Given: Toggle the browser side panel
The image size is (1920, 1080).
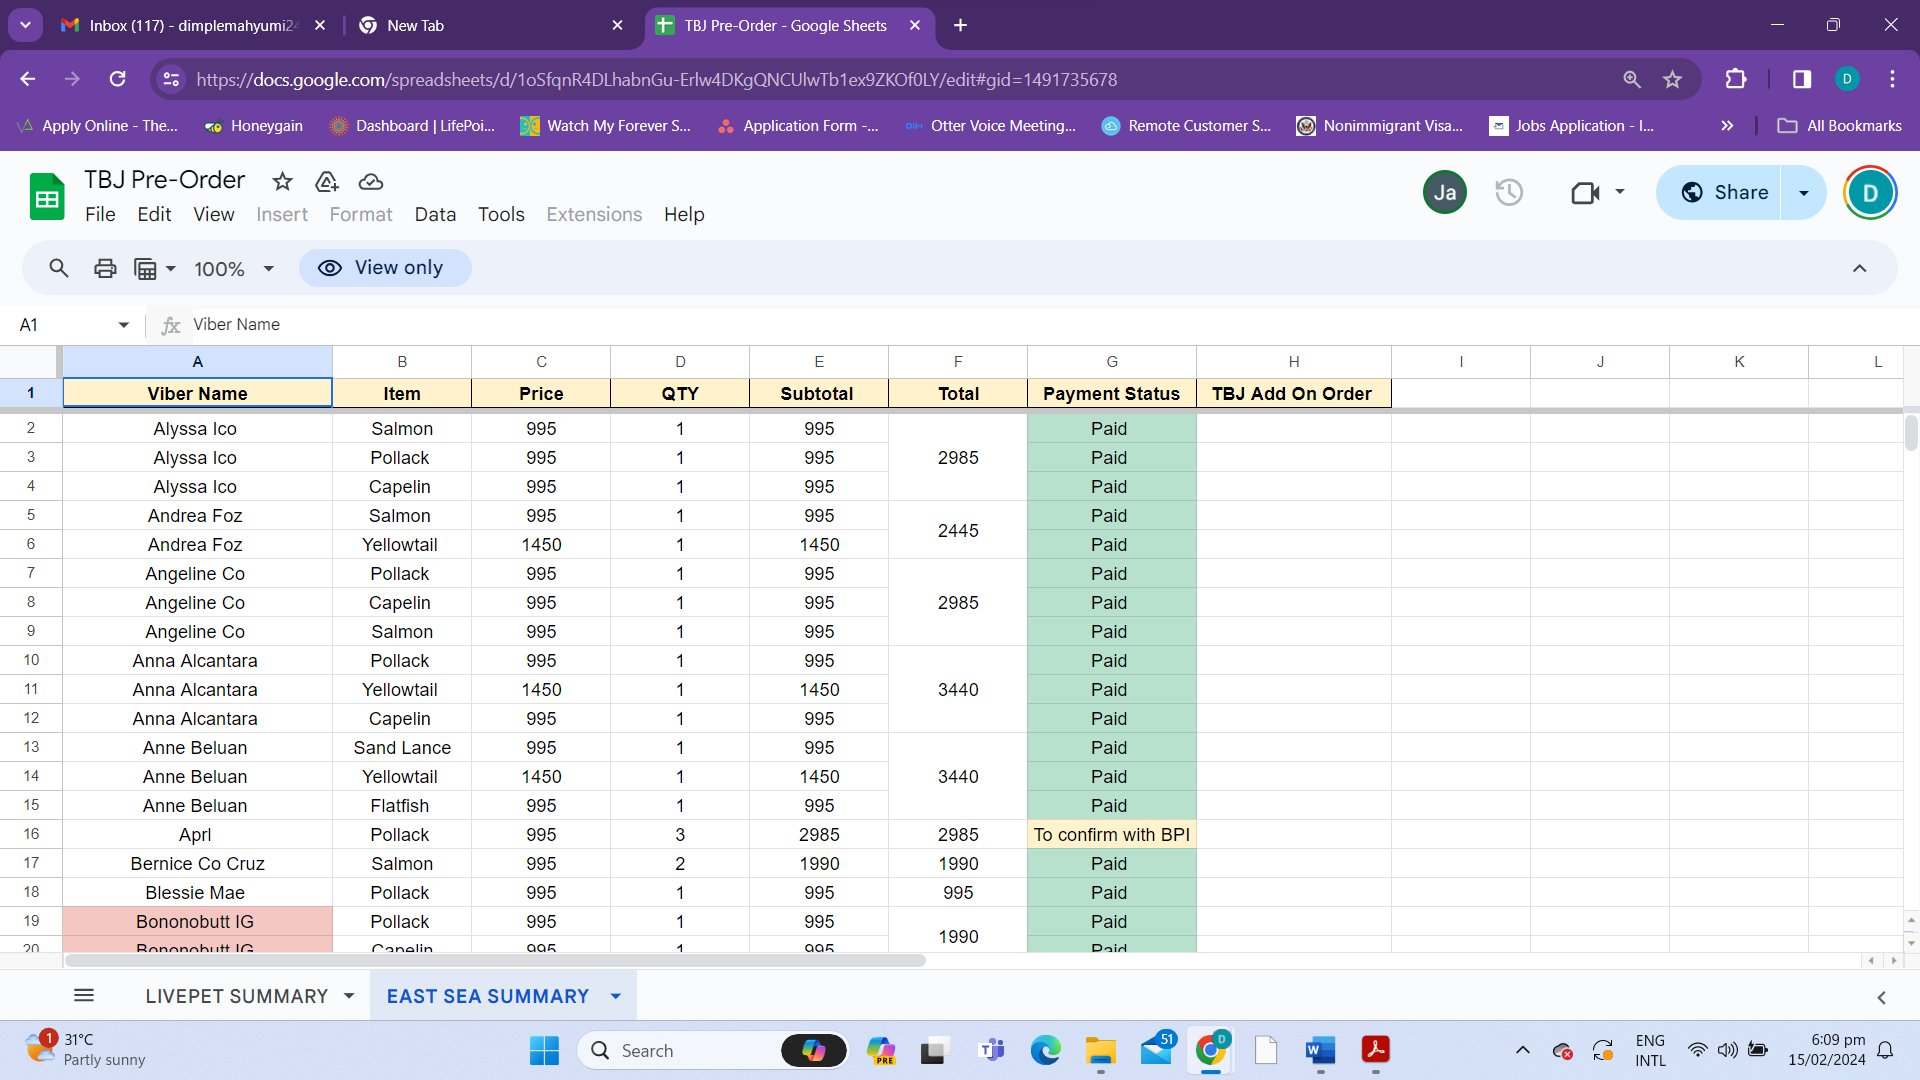Looking at the screenshot, I should point(1801,79).
